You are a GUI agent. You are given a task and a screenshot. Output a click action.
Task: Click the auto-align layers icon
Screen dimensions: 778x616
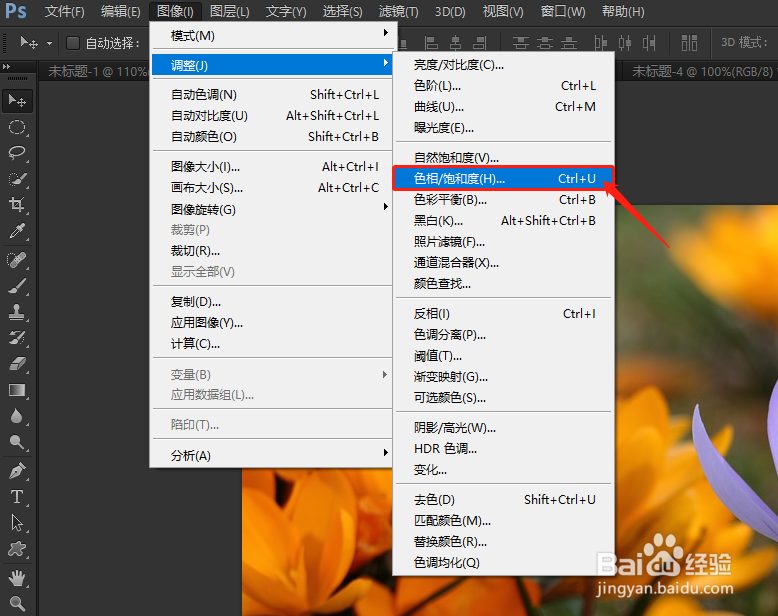(x=689, y=43)
